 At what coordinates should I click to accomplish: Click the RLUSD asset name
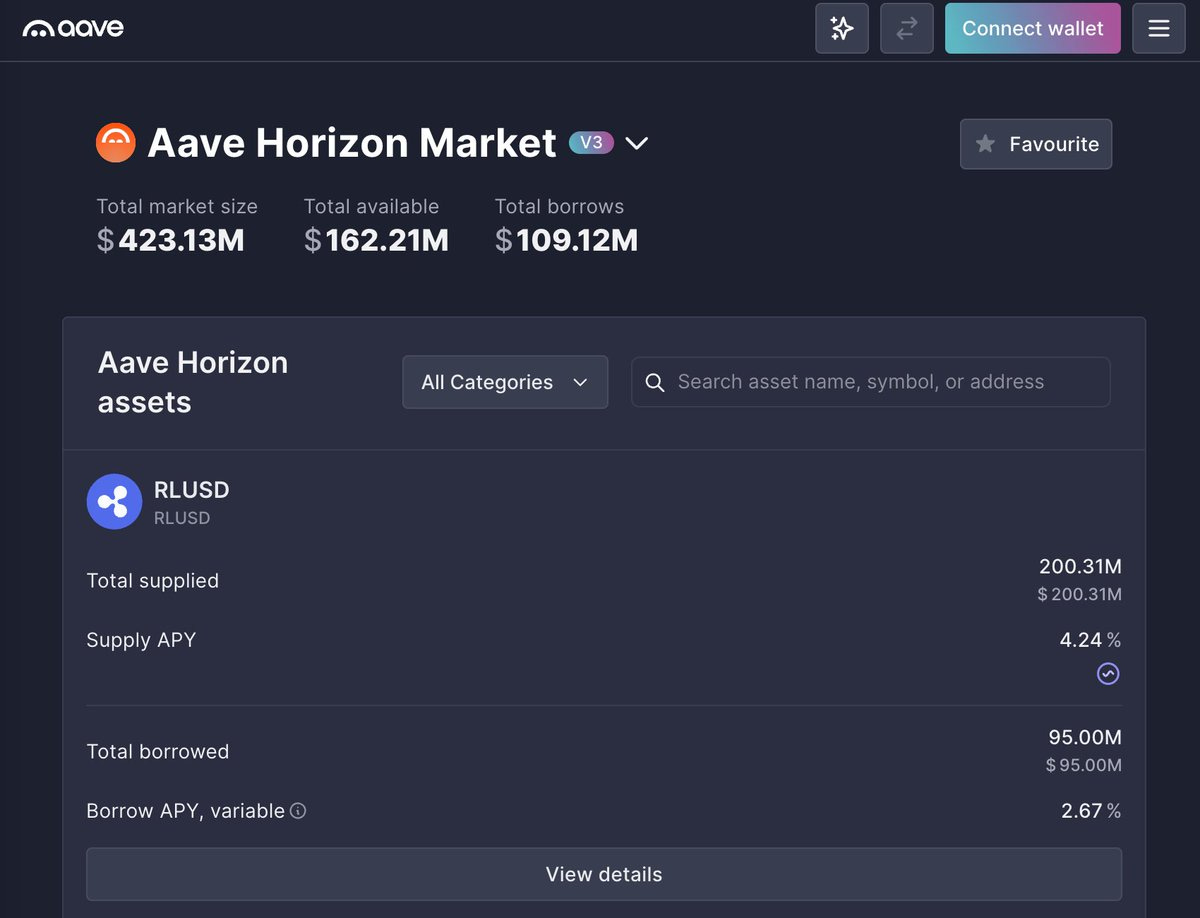click(192, 490)
